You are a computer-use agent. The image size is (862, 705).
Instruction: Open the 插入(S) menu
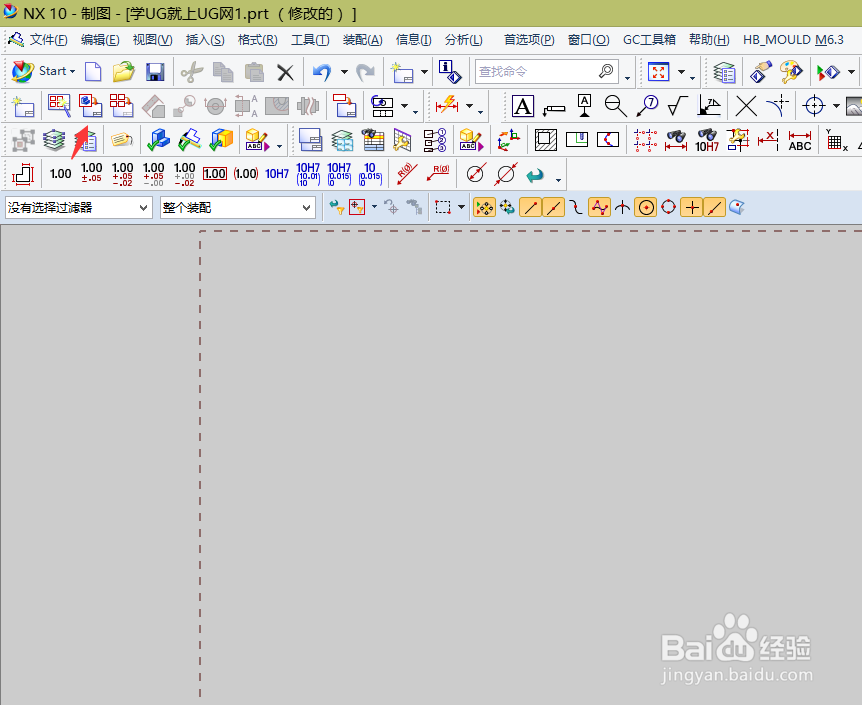click(205, 40)
